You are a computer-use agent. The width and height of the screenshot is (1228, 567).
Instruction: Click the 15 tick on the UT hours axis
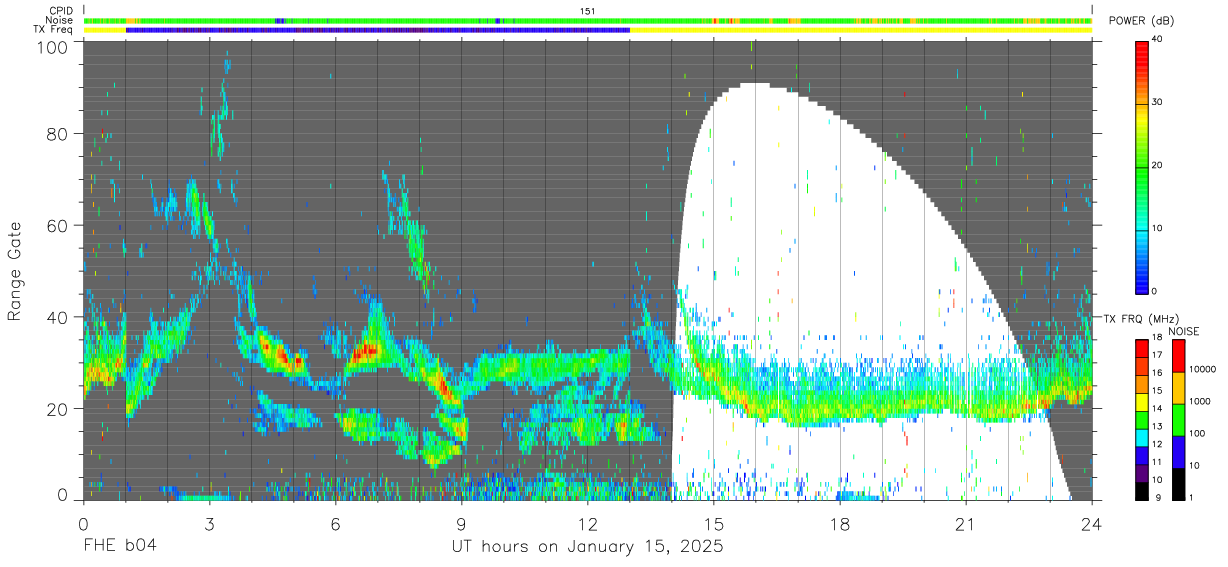(x=714, y=525)
